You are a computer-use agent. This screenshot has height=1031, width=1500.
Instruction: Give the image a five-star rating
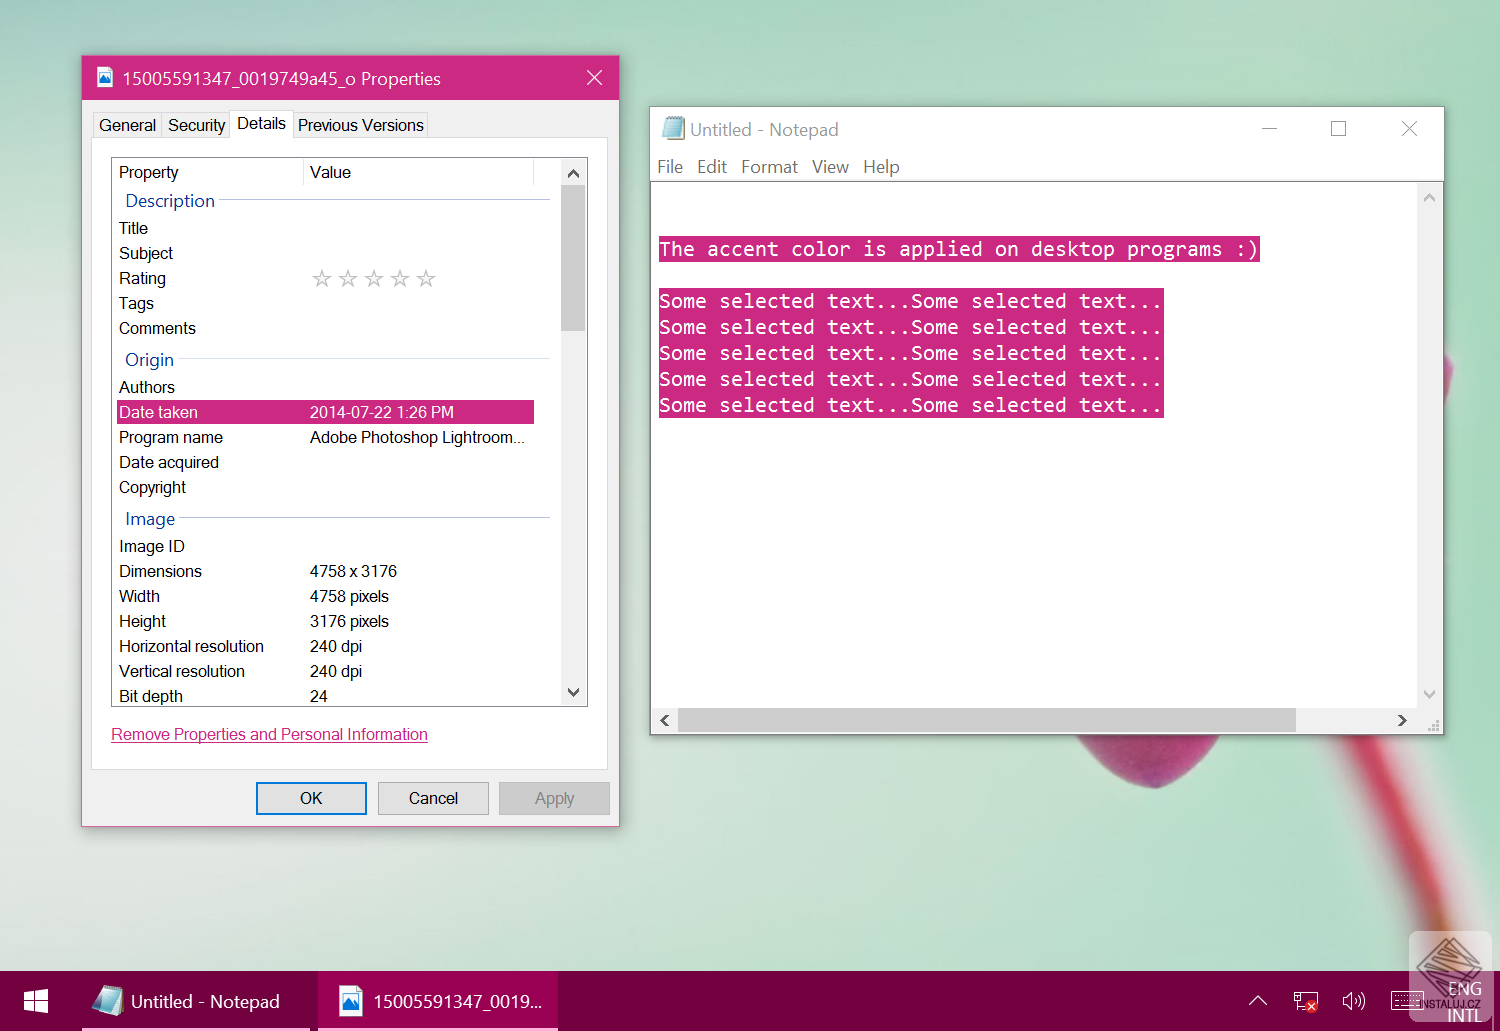pos(426,278)
